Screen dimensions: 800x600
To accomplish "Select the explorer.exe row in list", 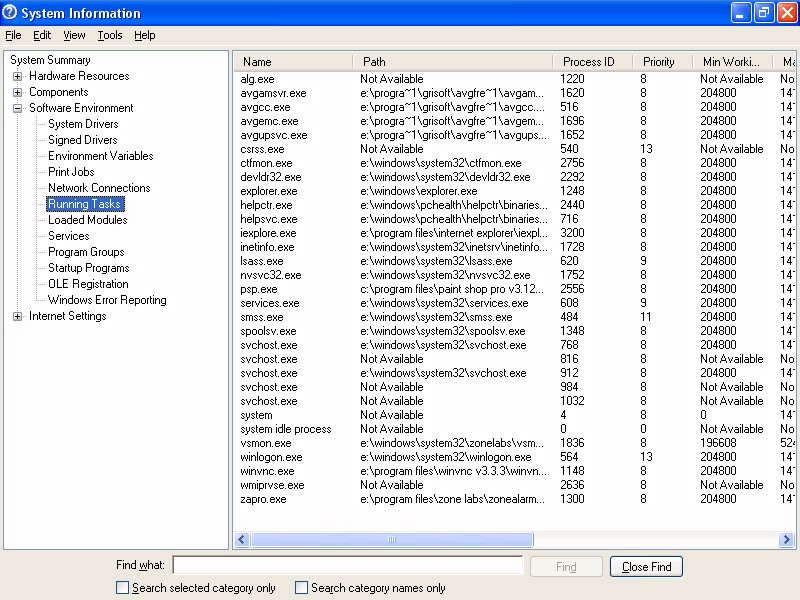I will [x=269, y=191].
